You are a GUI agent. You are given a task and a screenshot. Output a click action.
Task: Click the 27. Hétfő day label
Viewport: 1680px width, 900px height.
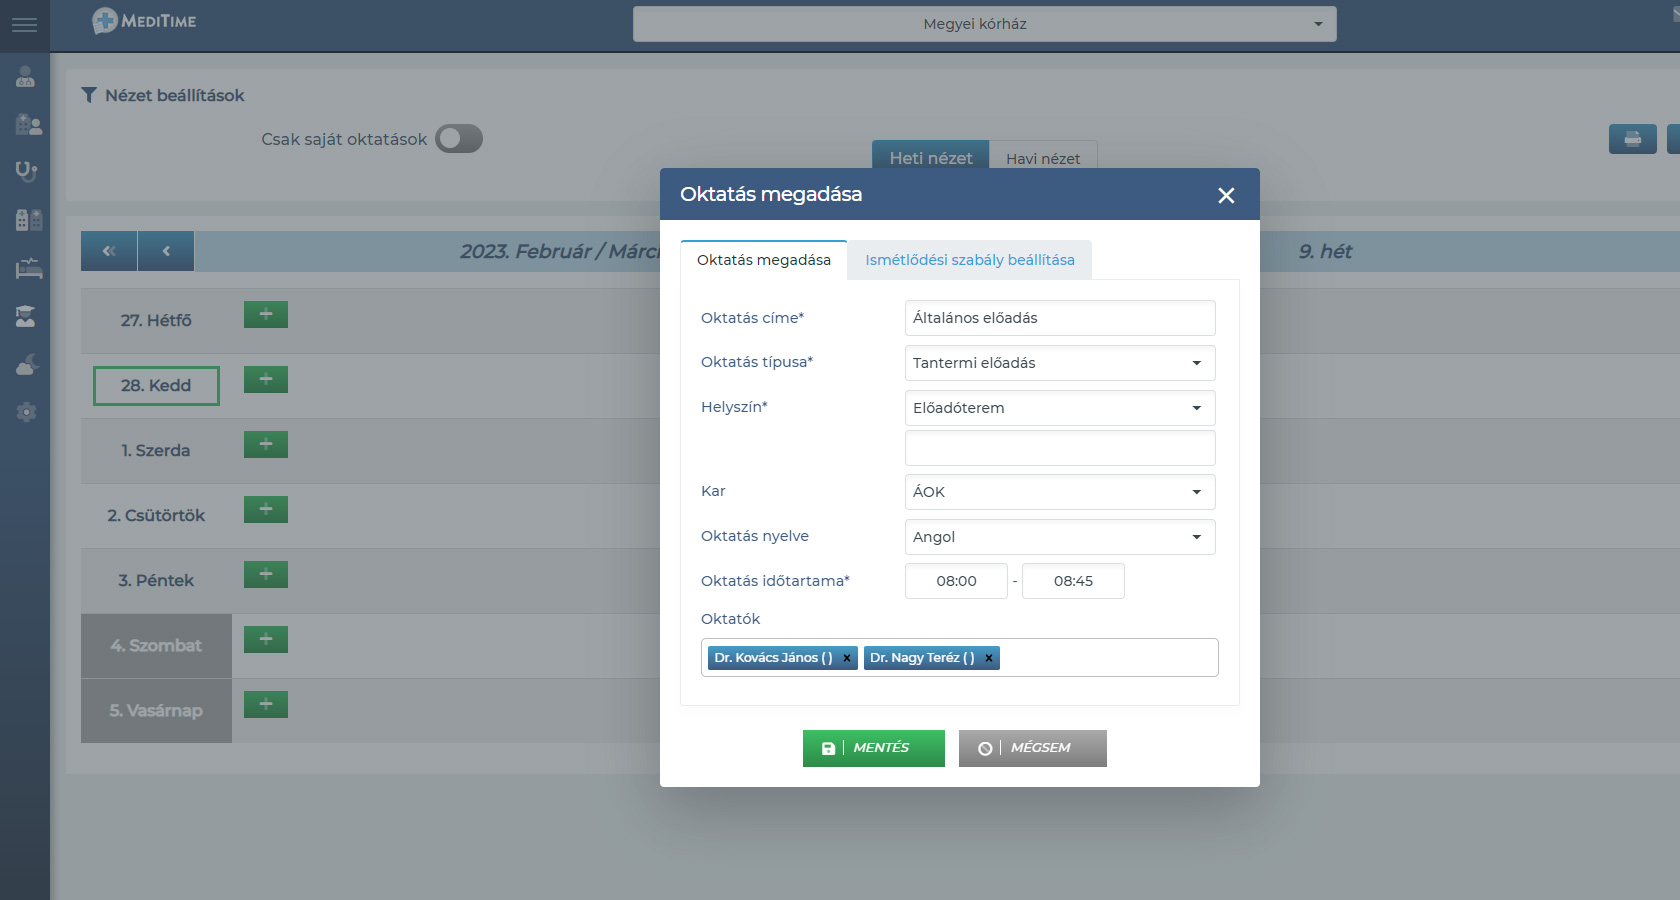click(156, 320)
